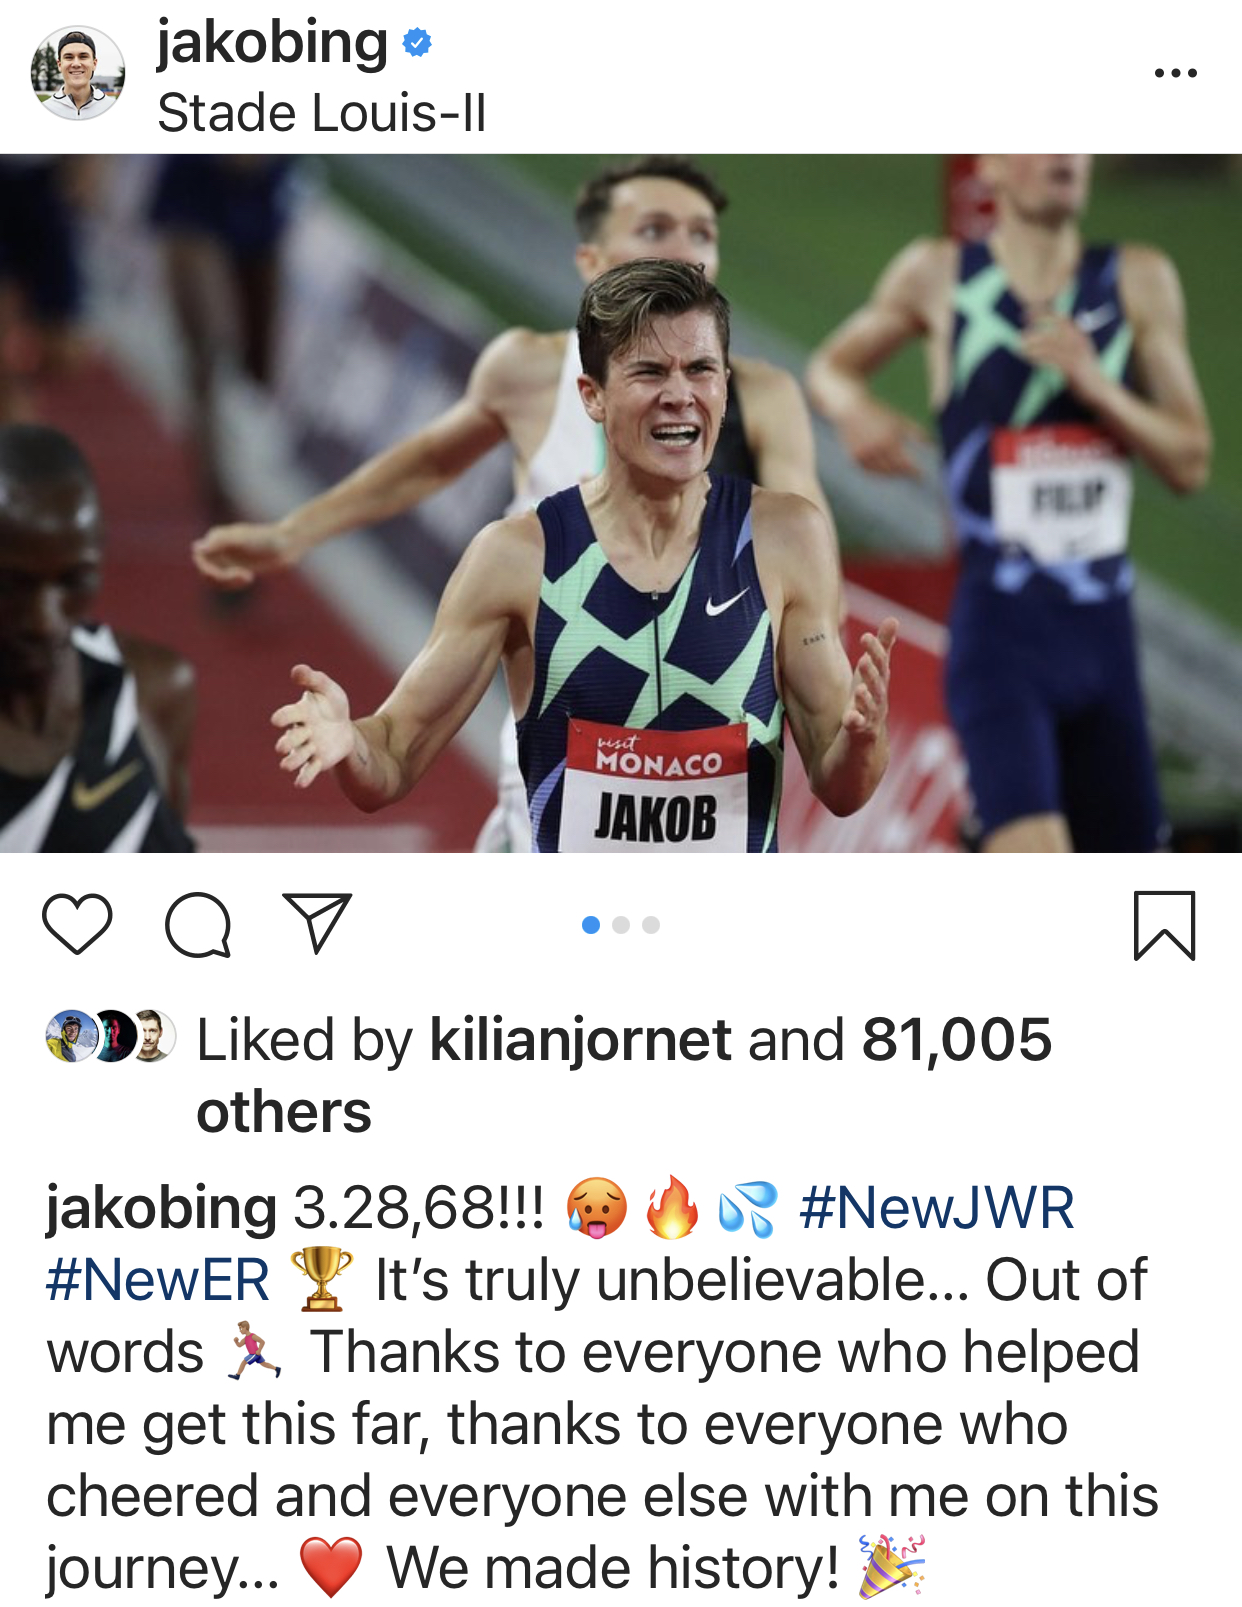Open kilianjornet's profile from likes
Image resolution: width=1242 pixels, height=1607 pixels.
click(x=580, y=1040)
